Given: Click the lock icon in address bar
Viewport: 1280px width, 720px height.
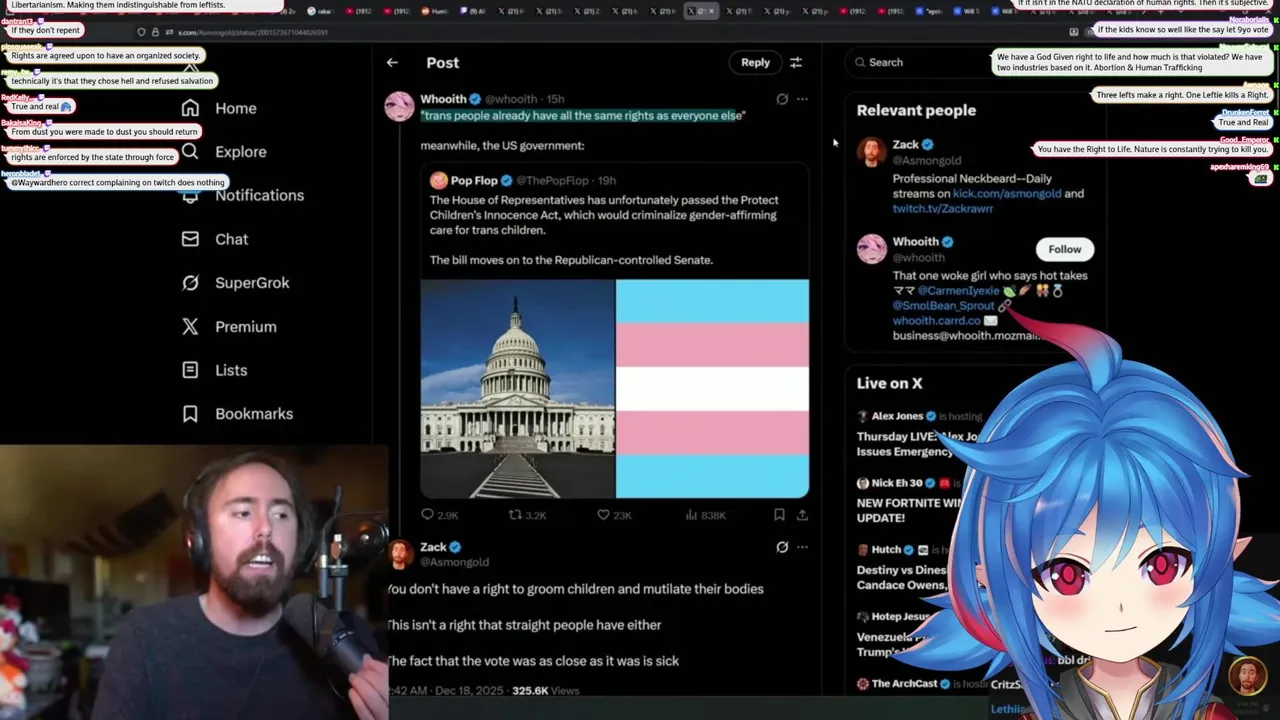Looking at the screenshot, I should (x=154, y=32).
